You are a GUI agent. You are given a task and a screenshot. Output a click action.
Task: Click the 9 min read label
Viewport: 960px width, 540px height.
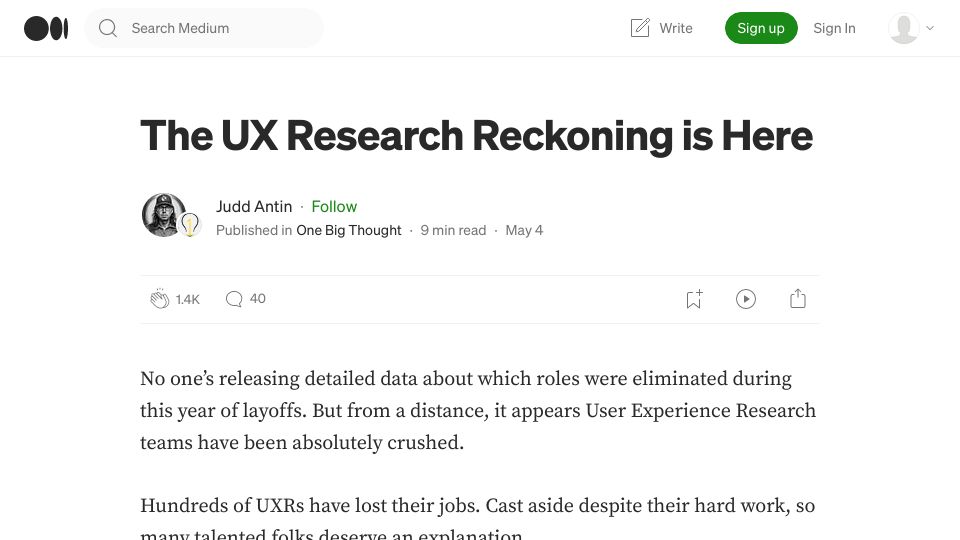(x=453, y=230)
